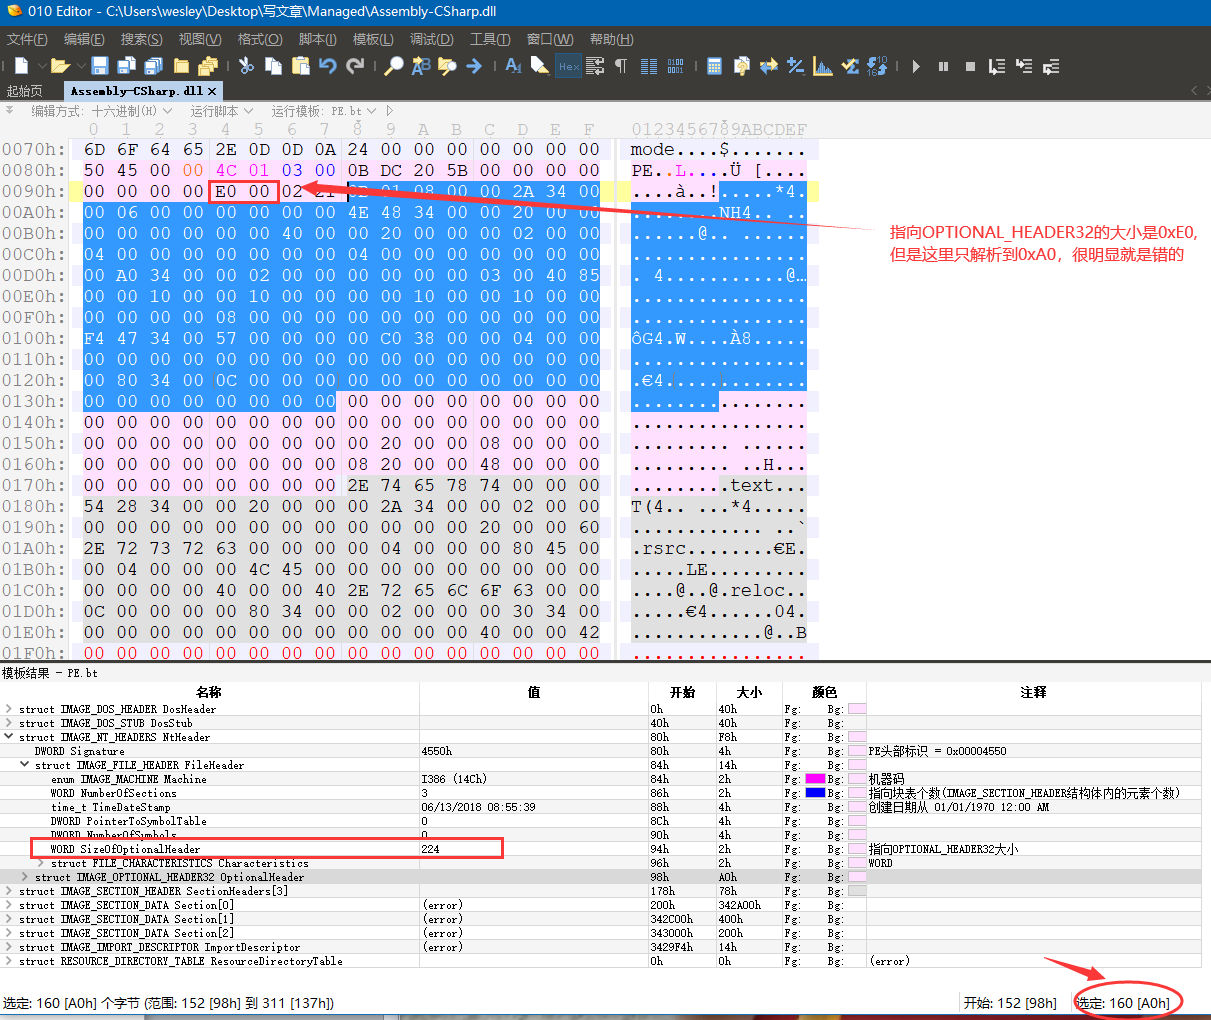Expand struct IMAGE_DOS_STUB DosStub
Screen dimensions: 1211x1020
click(9, 723)
